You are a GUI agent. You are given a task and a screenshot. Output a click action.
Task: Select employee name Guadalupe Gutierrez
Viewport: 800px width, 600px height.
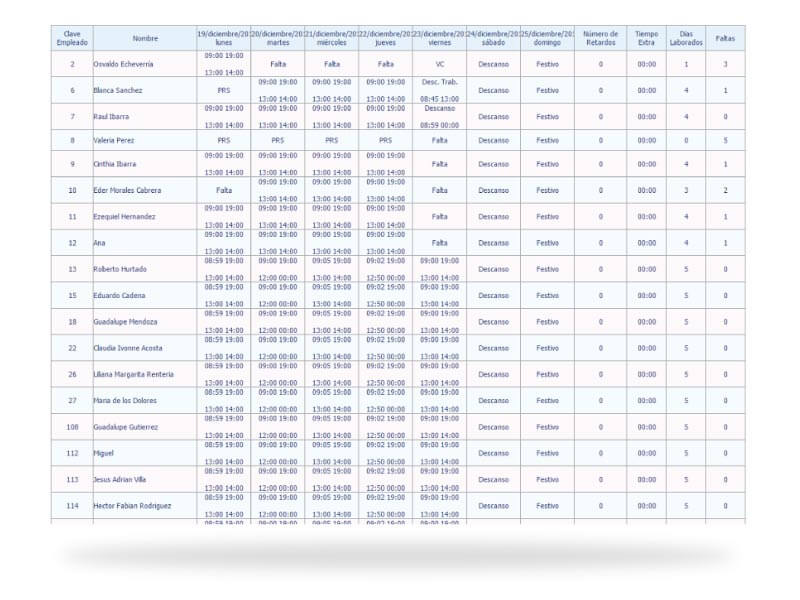click(x=126, y=427)
